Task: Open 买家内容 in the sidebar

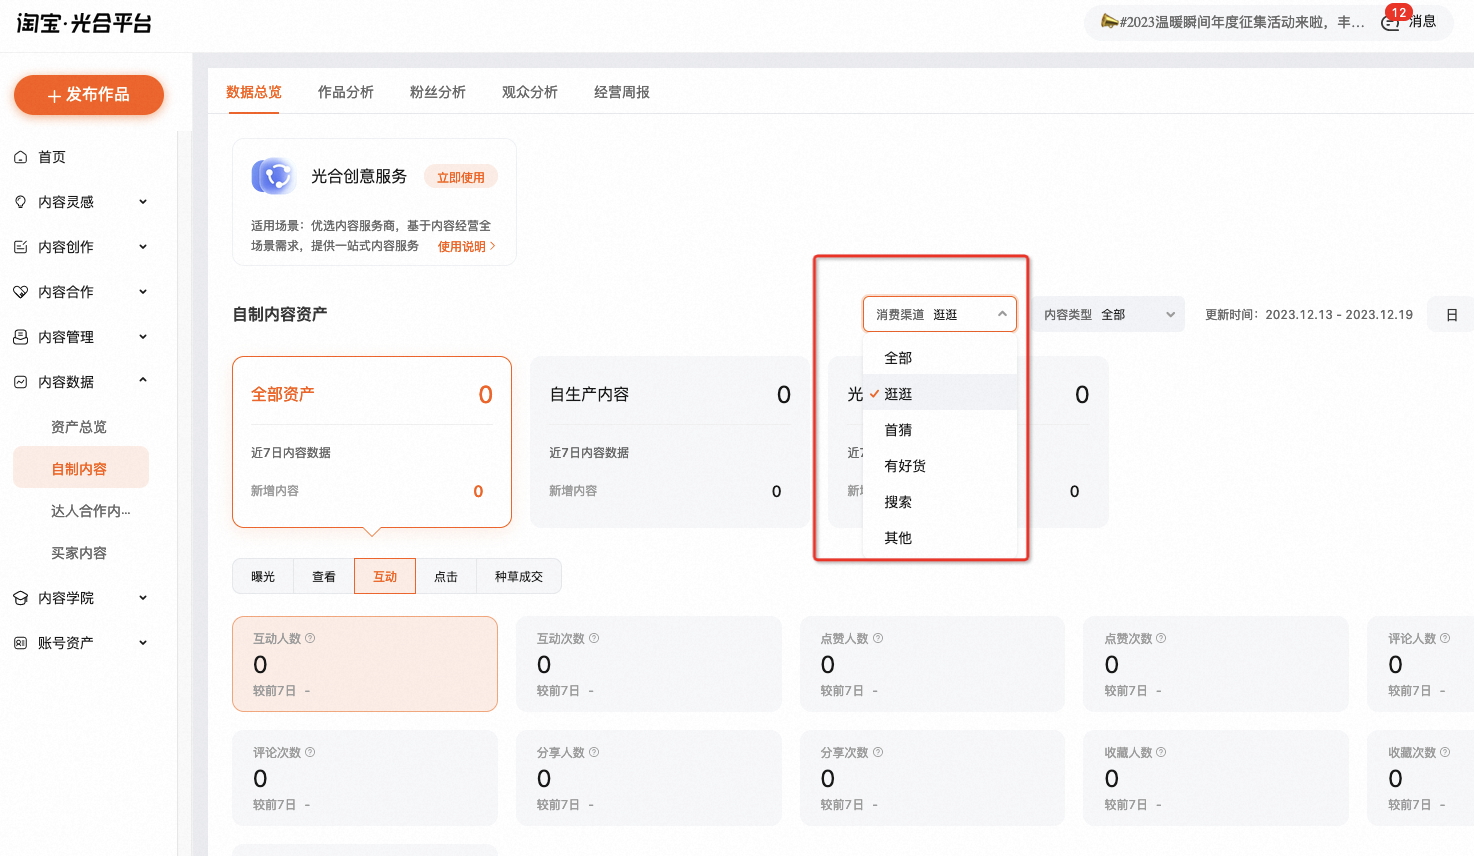Action: [x=79, y=553]
